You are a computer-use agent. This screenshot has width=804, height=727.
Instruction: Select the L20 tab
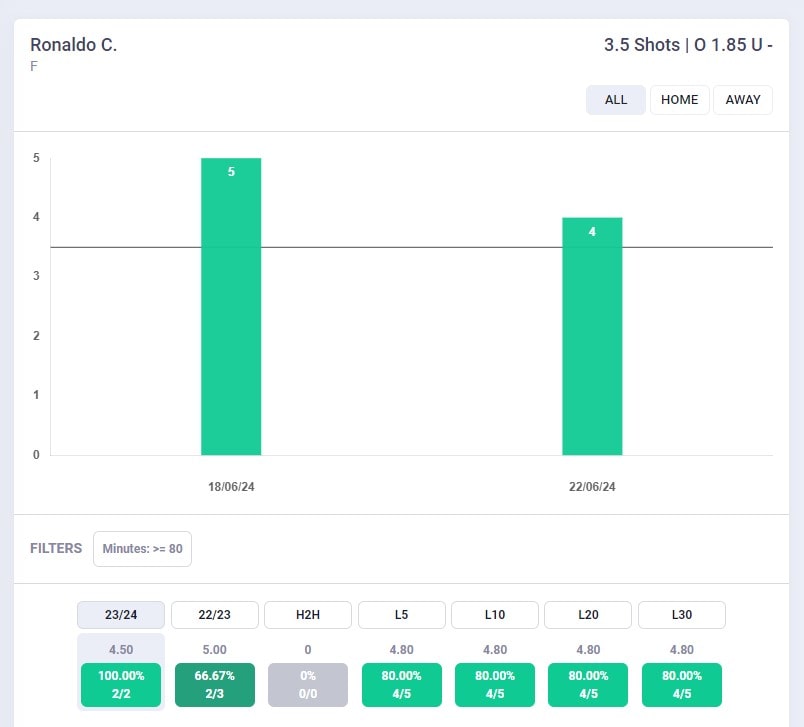(588, 615)
